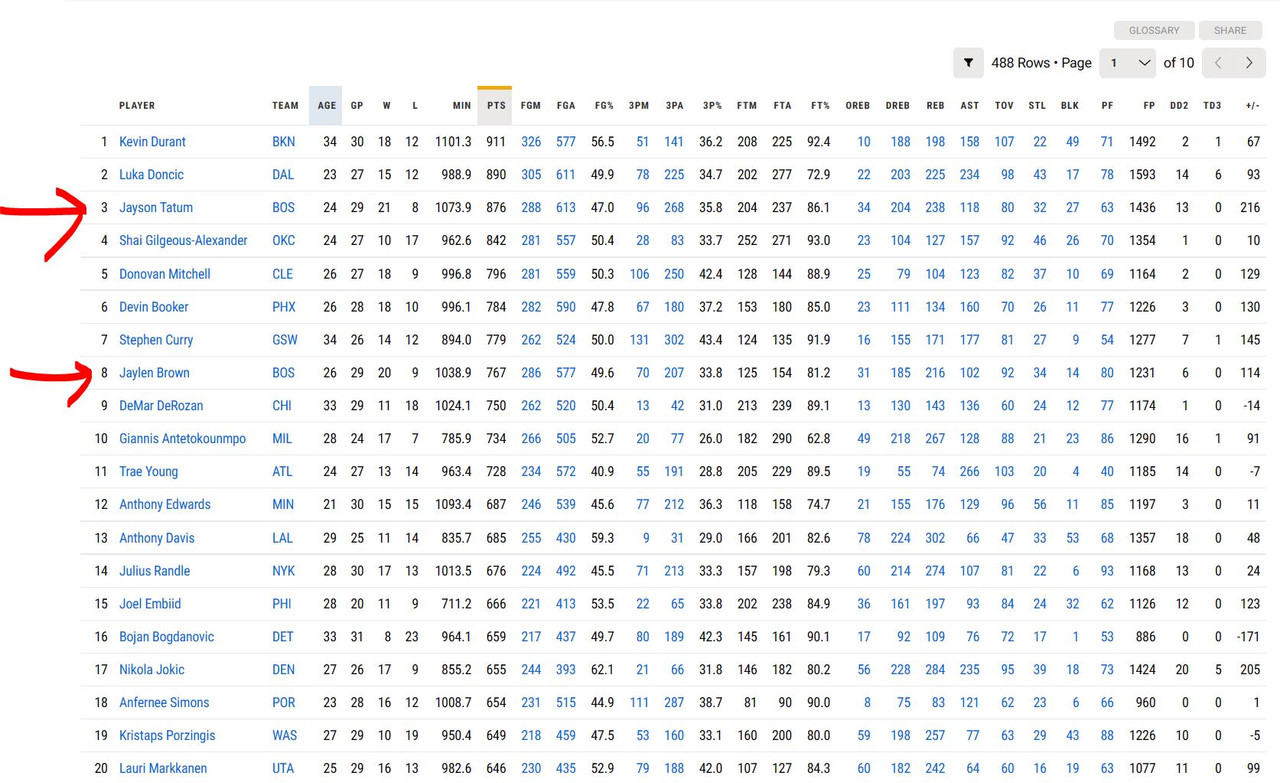
Task: Click Luka Doncic's FGA value 611
Action: click(x=566, y=175)
